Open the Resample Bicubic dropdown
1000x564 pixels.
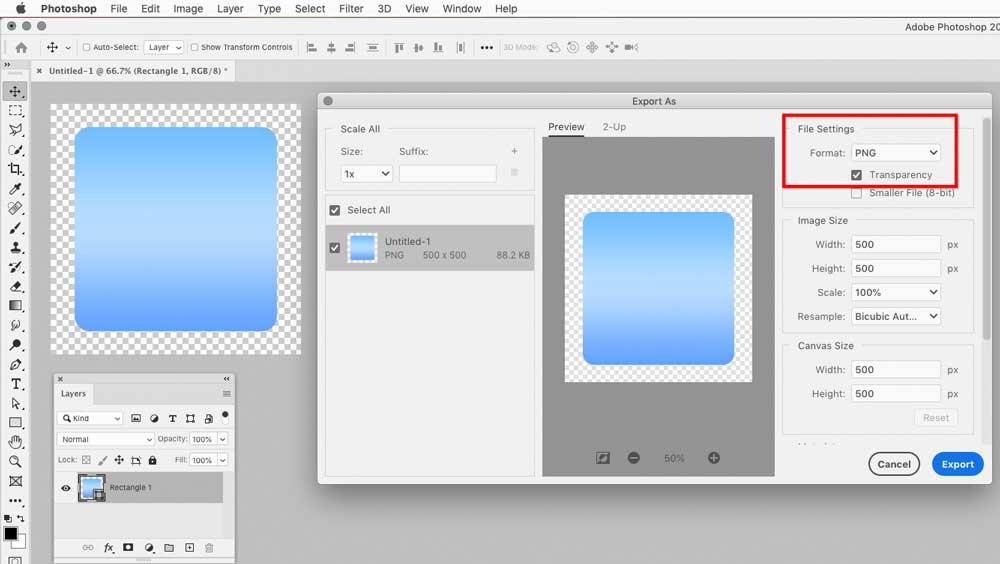point(895,316)
